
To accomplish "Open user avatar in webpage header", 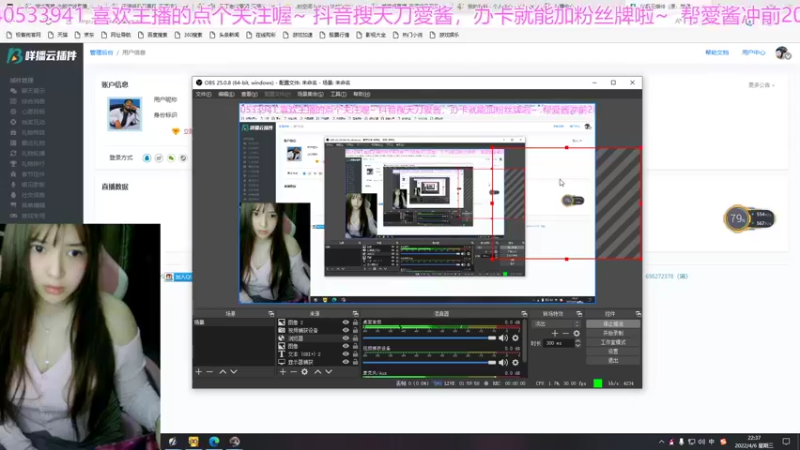I will coord(782,53).
